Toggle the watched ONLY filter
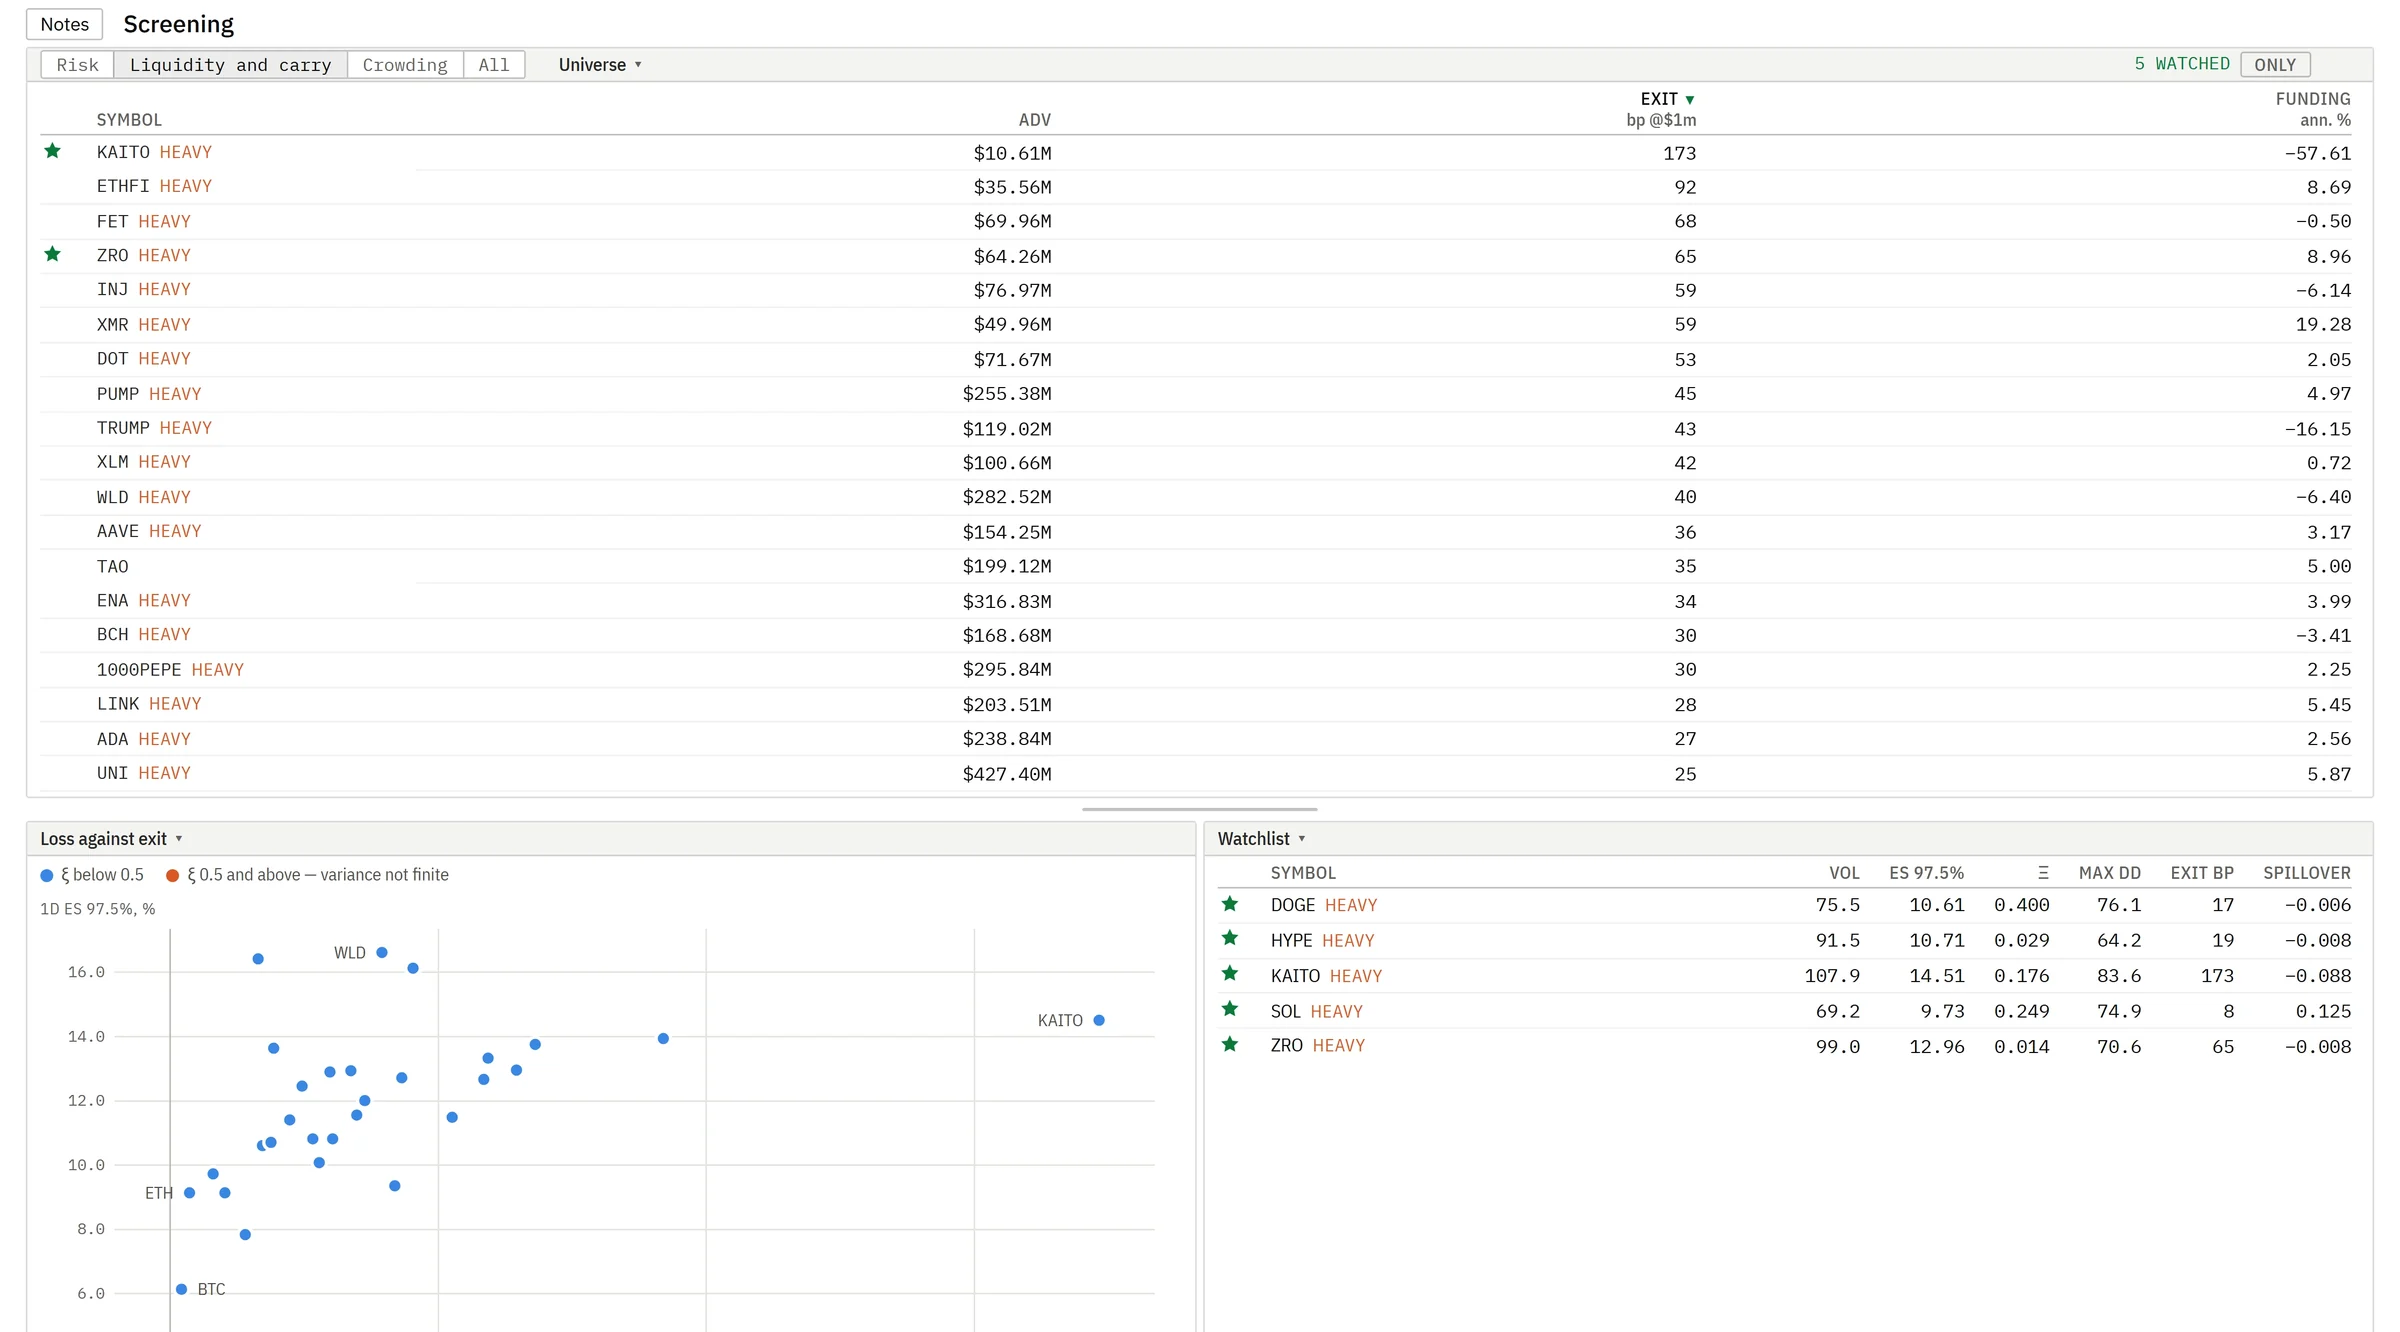Viewport: 2400px width, 1332px height. tap(2275, 65)
